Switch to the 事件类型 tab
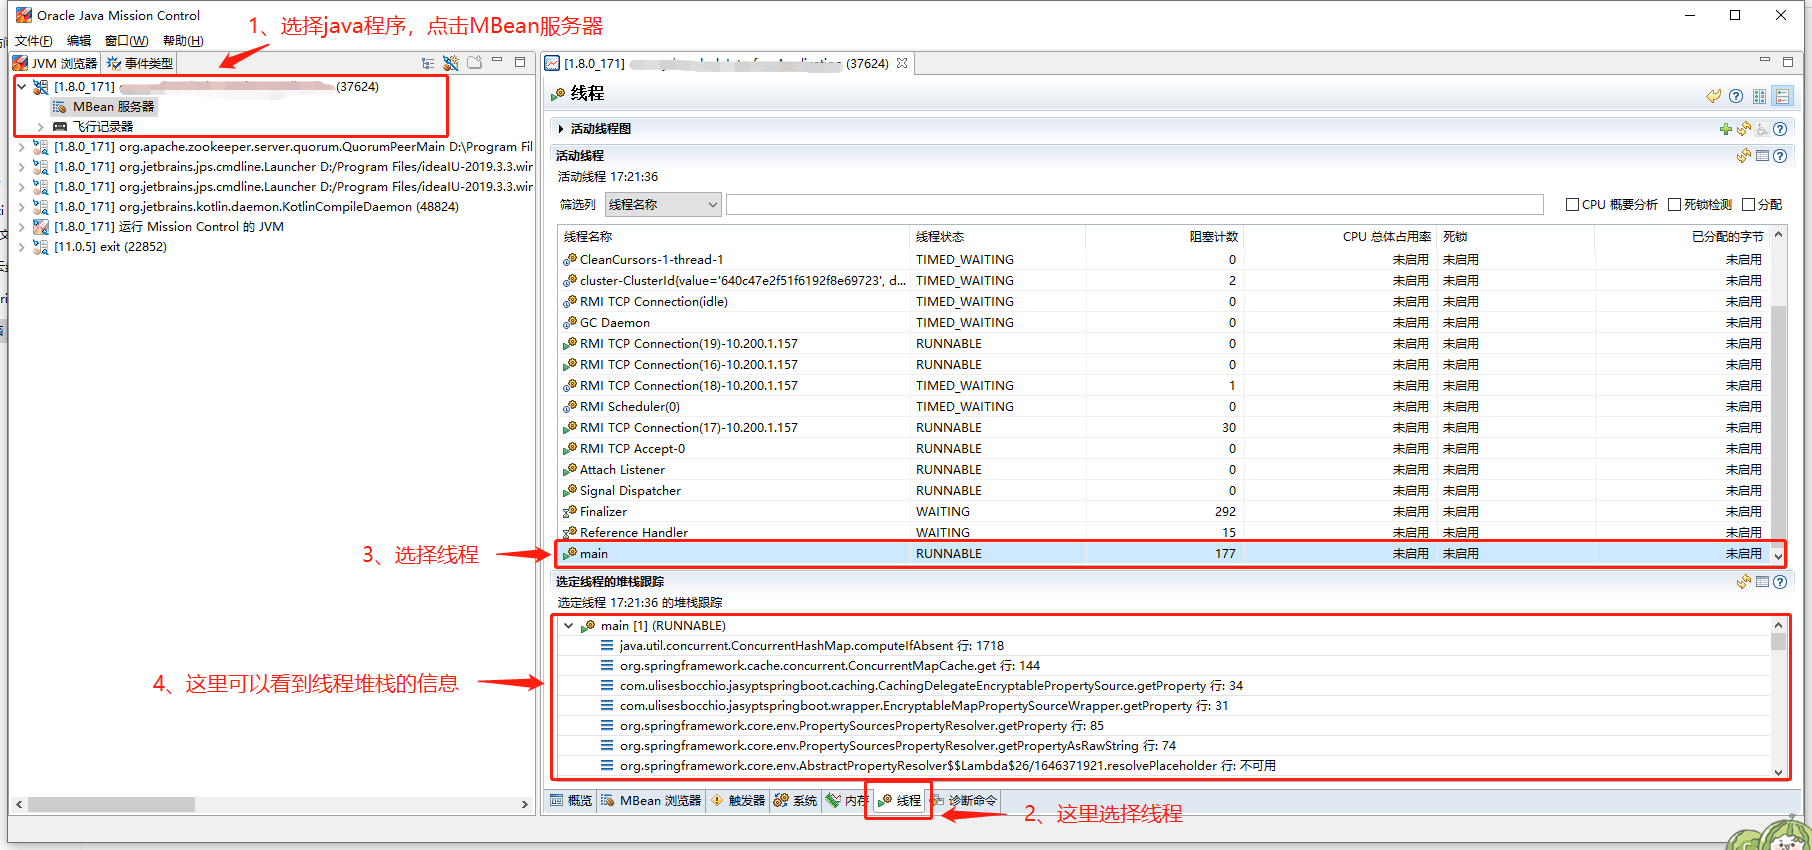This screenshot has height=850, width=1812. (x=140, y=63)
